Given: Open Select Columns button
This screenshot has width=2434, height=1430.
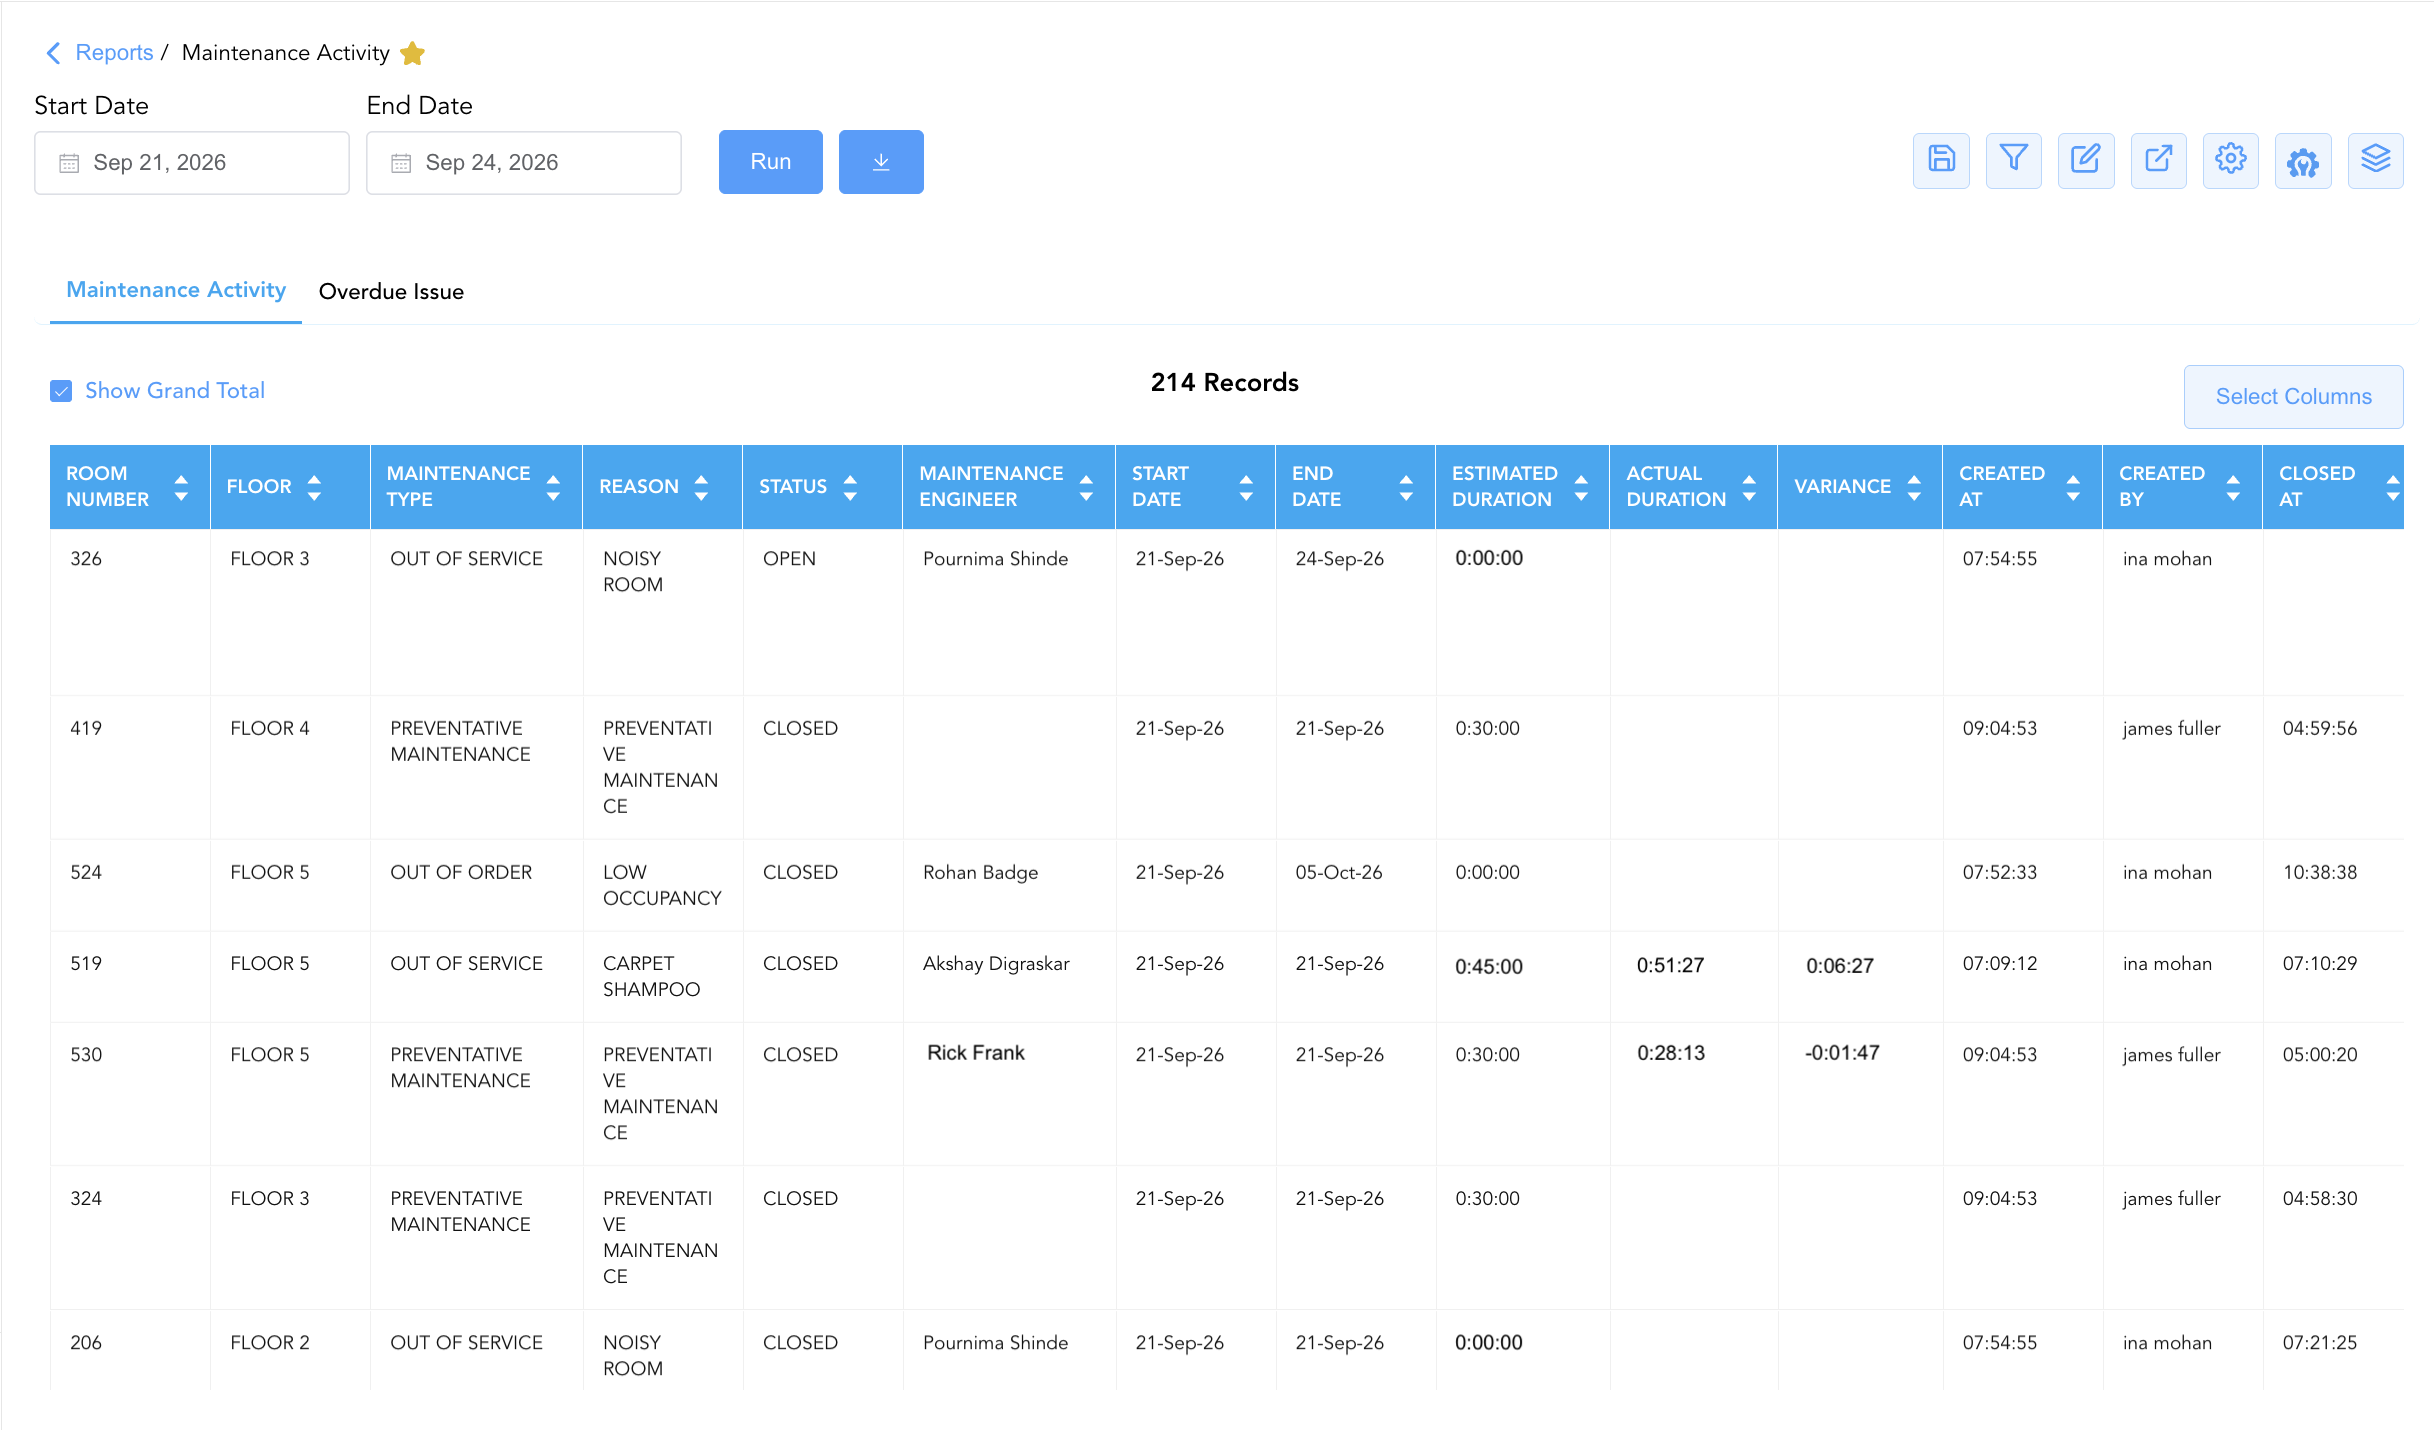Looking at the screenshot, I should (x=2293, y=397).
